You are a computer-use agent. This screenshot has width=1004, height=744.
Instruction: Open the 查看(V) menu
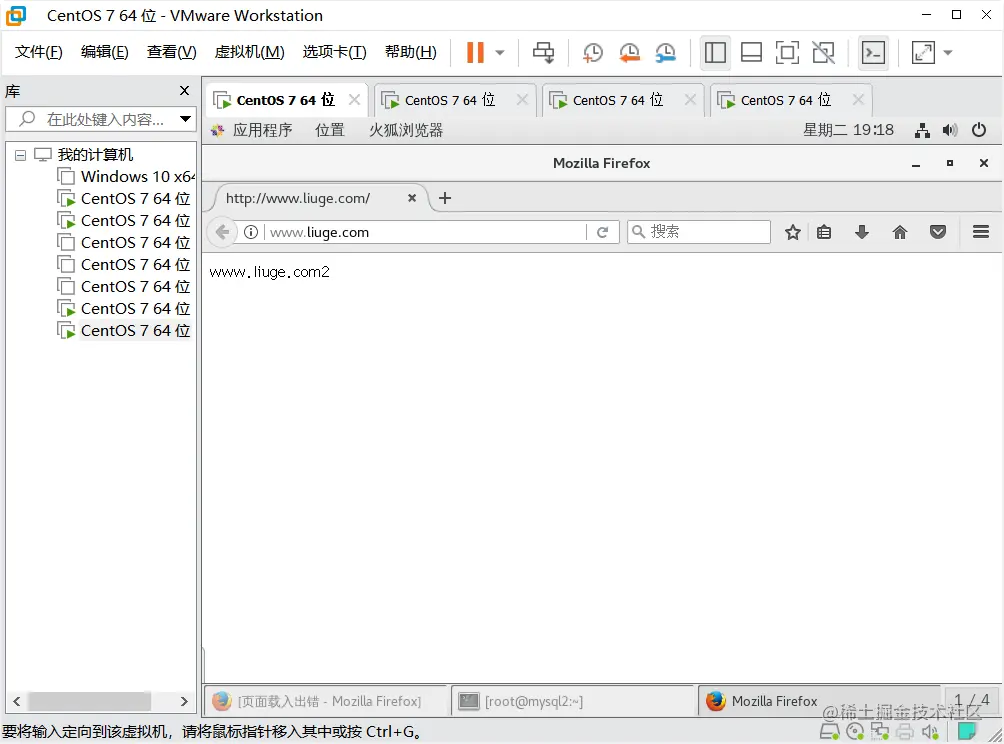171,52
